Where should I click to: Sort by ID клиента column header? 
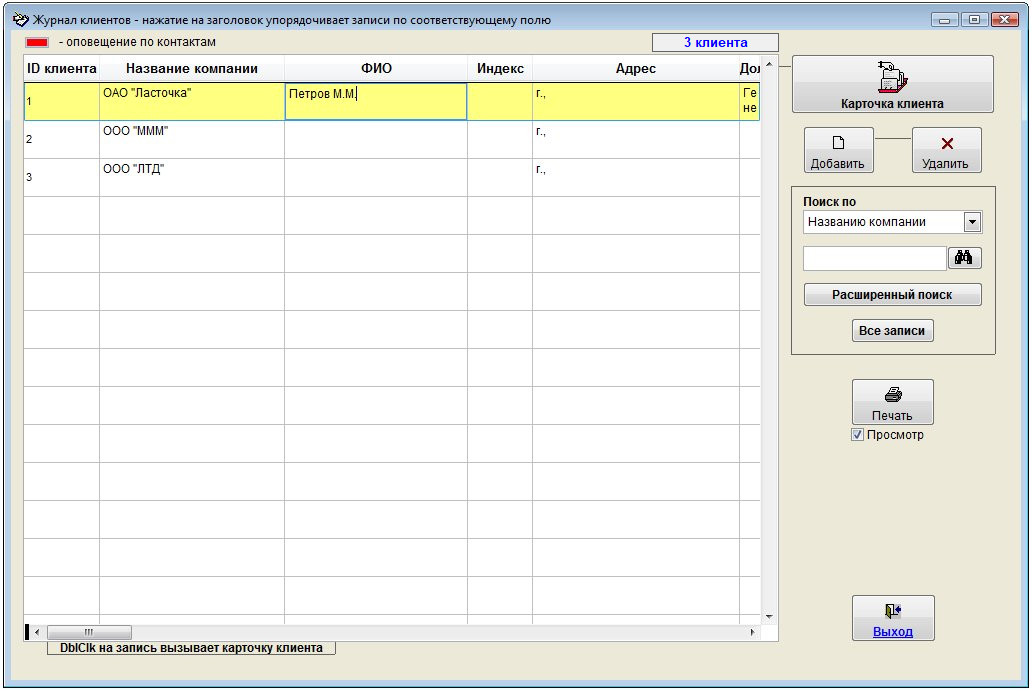click(61, 69)
